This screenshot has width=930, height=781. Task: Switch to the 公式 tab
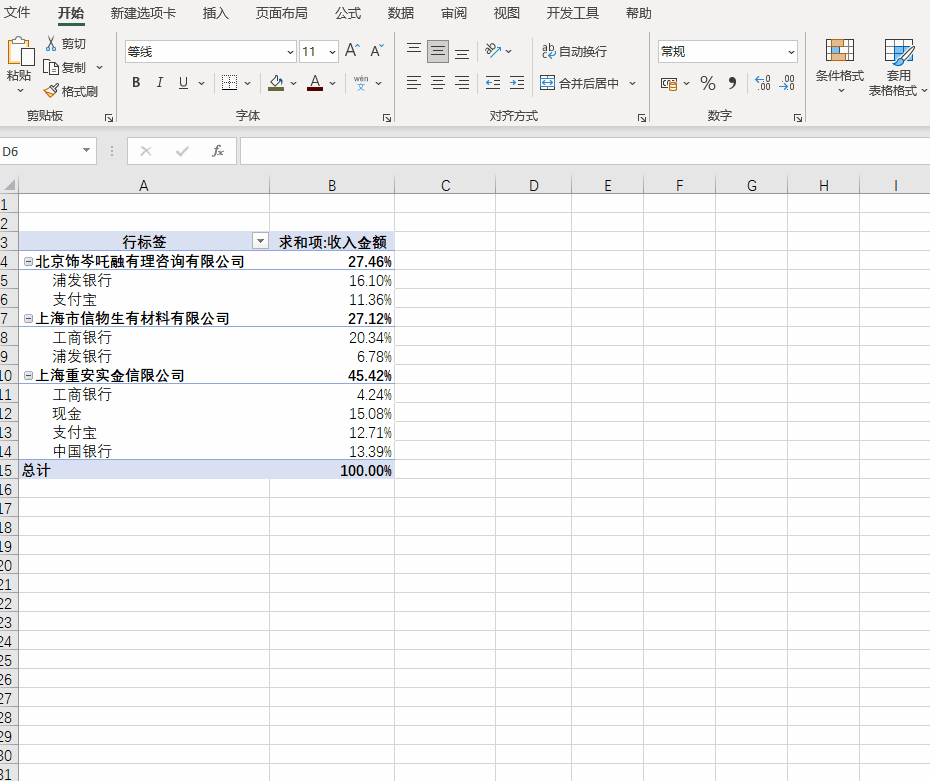click(x=348, y=13)
